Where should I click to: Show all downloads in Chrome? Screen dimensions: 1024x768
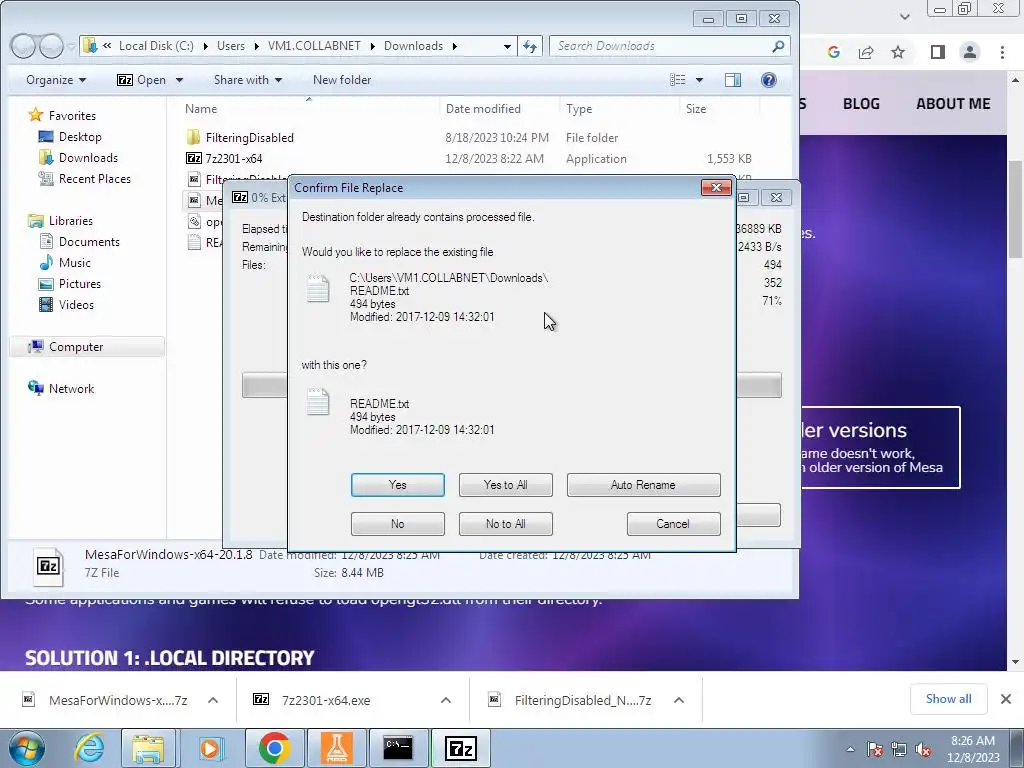pyautogui.click(x=948, y=699)
